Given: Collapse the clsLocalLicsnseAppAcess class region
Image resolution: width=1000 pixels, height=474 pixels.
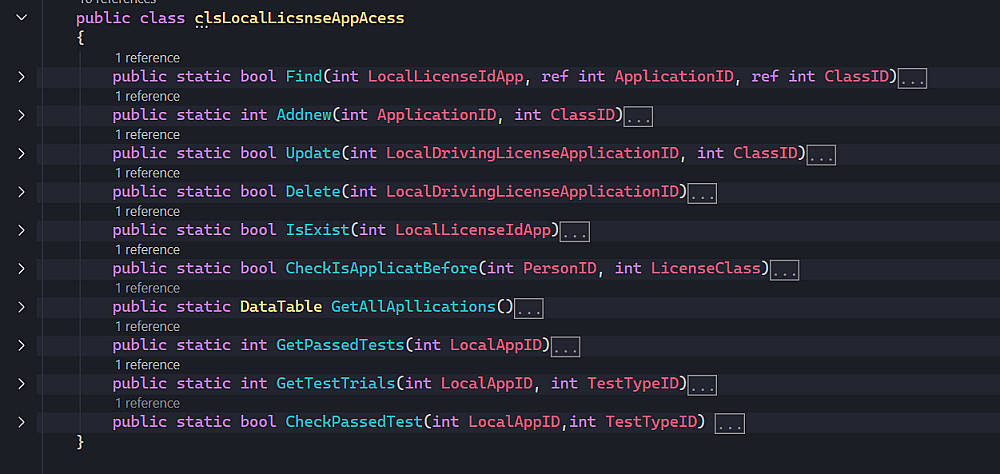Looking at the screenshot, I should [21, 19].
